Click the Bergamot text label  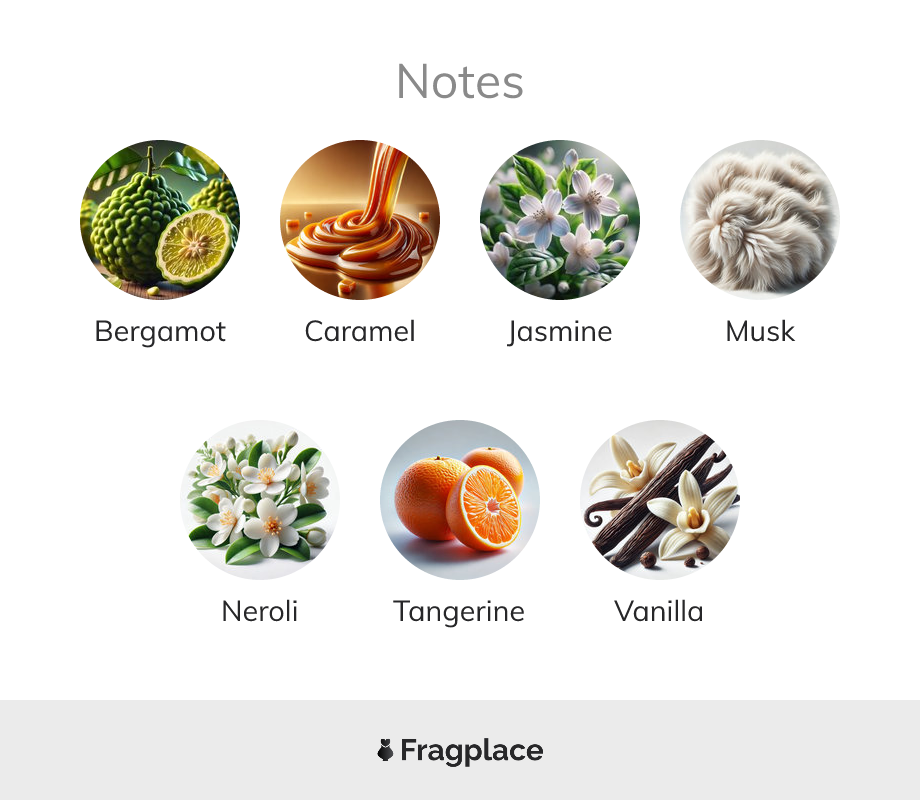click(160, 332)
